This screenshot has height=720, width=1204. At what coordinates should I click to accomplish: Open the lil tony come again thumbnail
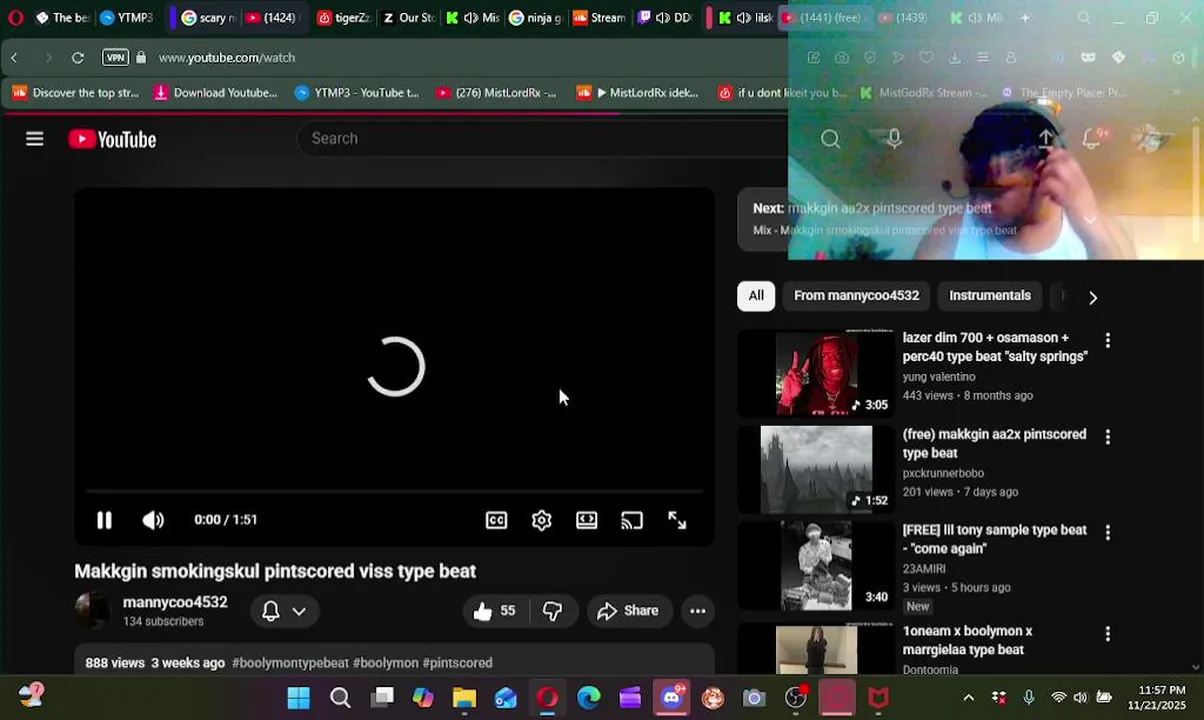pyautogui.click(x=816, y=565)
